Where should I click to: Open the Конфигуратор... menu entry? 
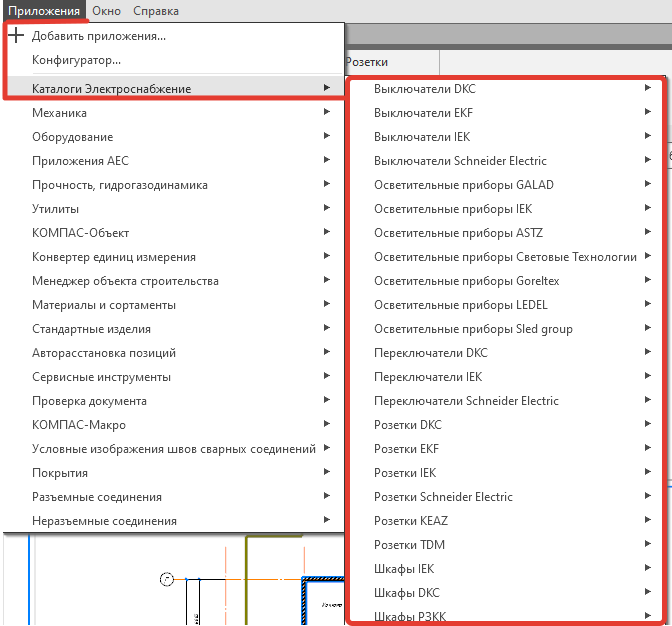[76, 61]
